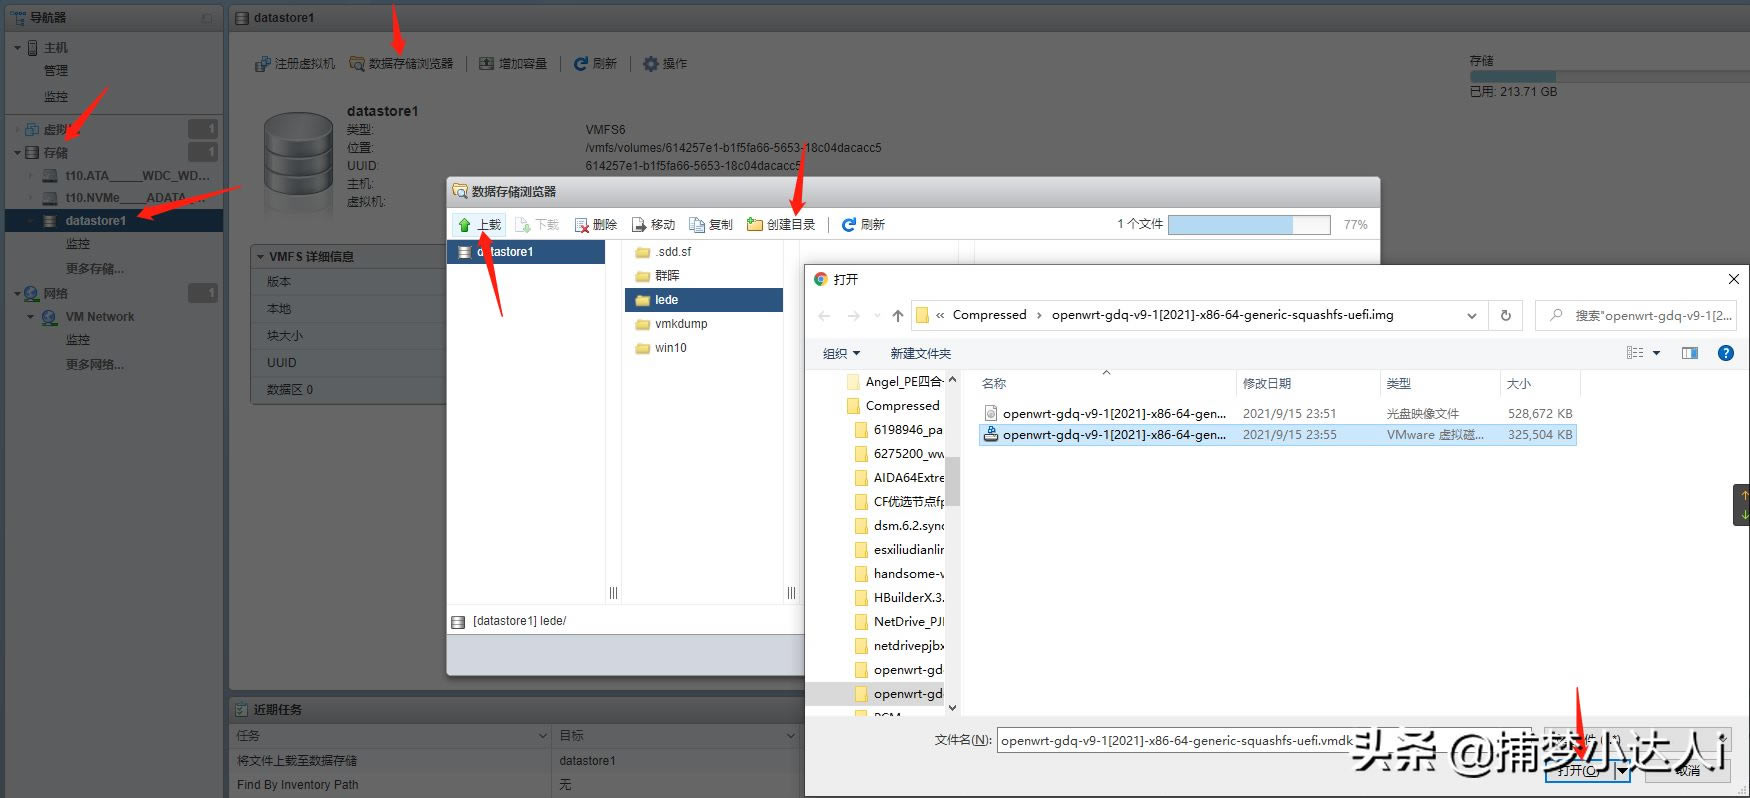Click New folder (新建文件夹) button
The width and height of the screenshot is (1750, 798).
click(920, 354)
